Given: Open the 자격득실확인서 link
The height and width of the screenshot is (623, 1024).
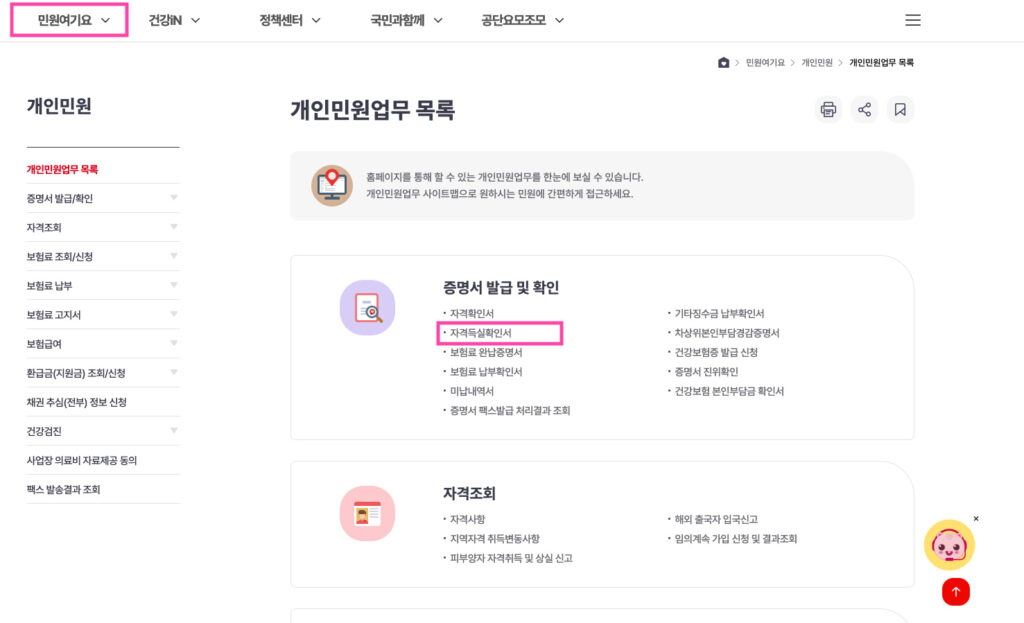Looking at the screenshot, I should pyautogui.click(x=481, y=333).
